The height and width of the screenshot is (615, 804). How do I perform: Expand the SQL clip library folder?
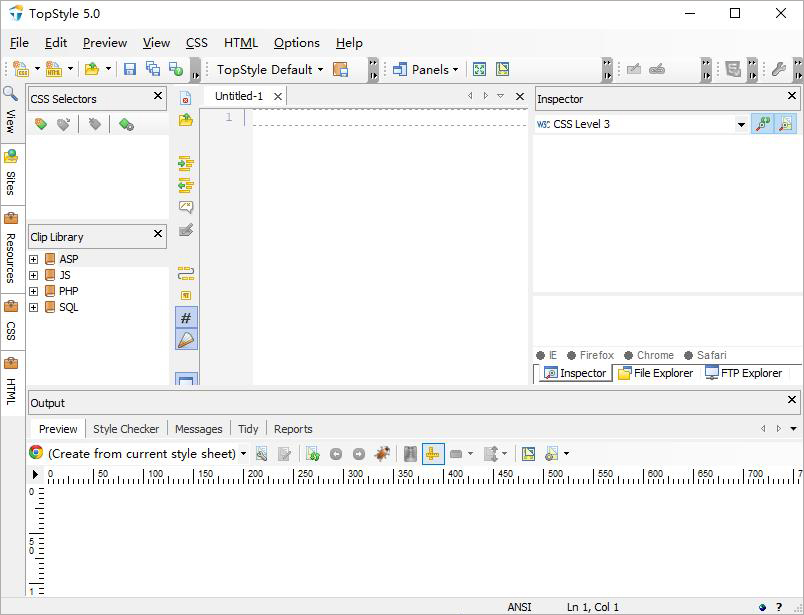[34, 307]
